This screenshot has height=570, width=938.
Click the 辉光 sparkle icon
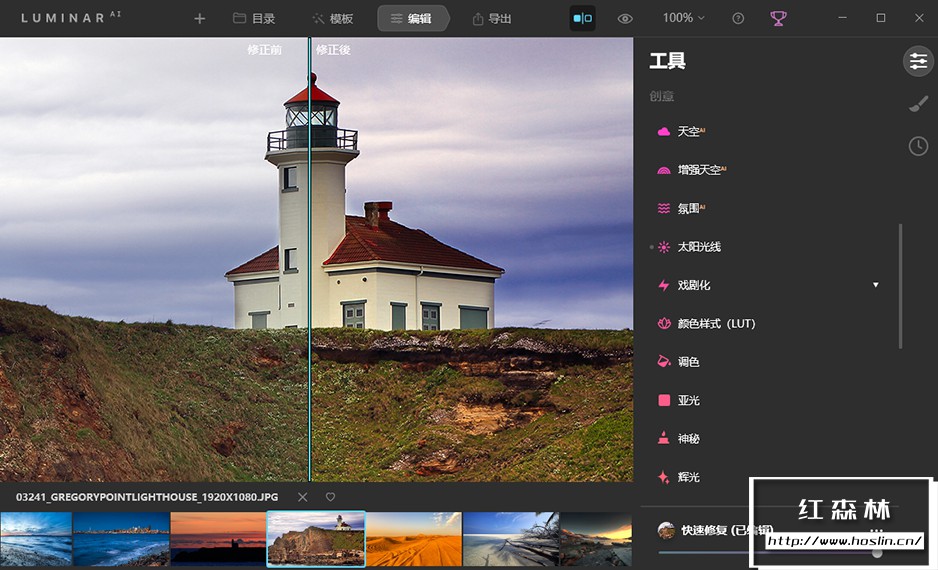(663, 477)
